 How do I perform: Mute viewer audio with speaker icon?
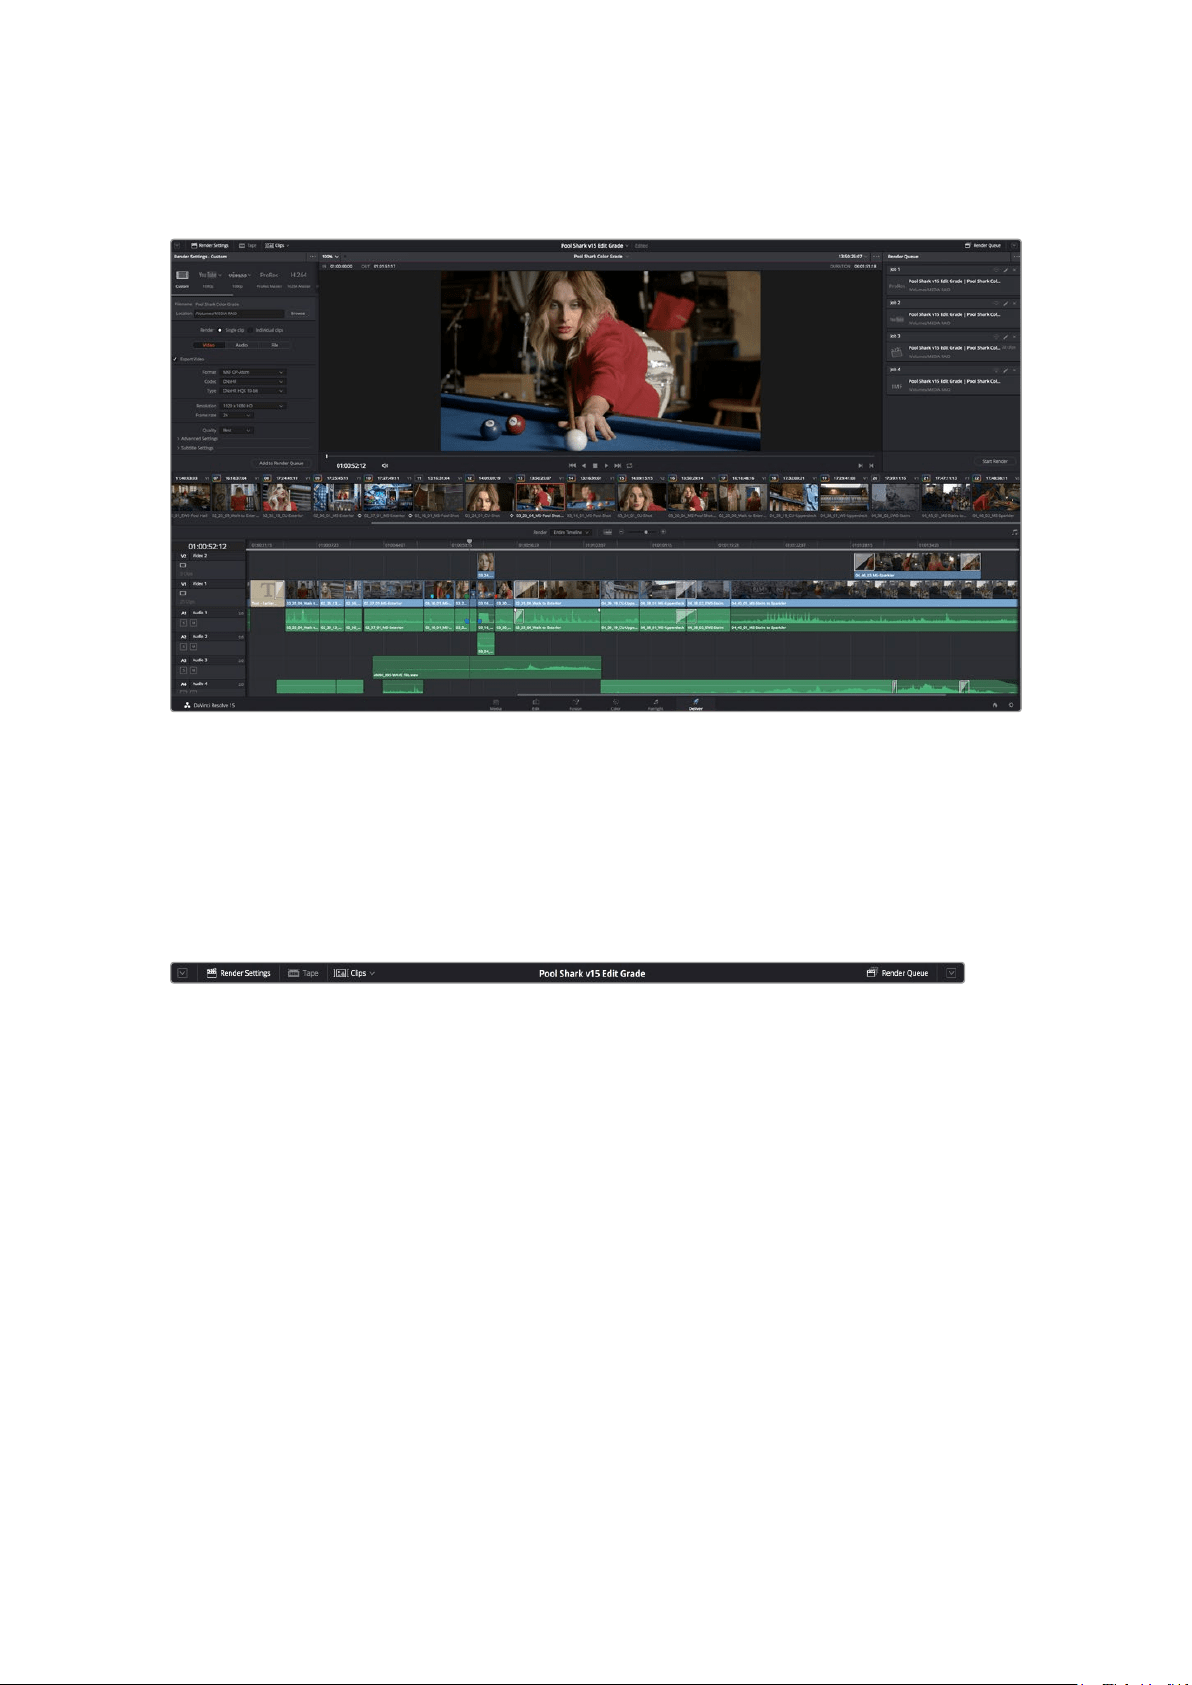pyautogui.click(x=385, y=466)
